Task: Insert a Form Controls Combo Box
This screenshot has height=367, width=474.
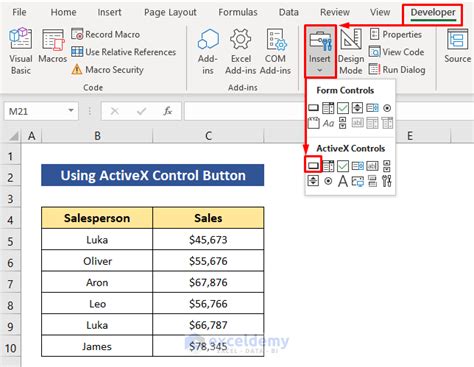Action: coord(328,108)
